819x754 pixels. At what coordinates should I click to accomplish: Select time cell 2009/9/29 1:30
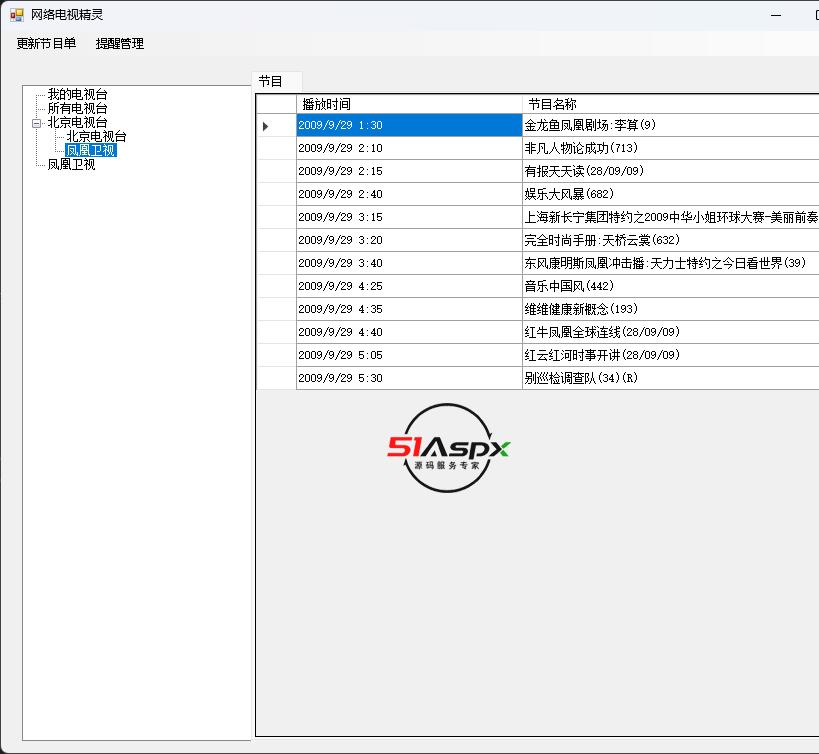pyautogui.click(x=409, y=125)
